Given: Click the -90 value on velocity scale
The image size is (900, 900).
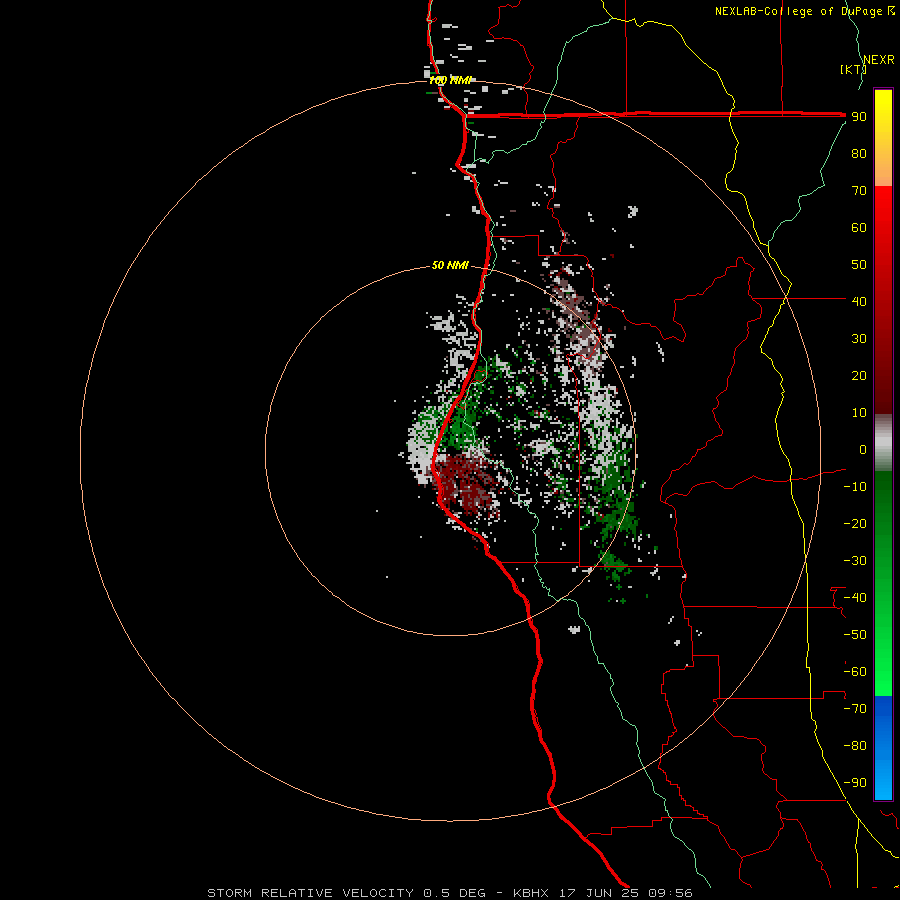Looking at the screenshot, I should tap(855, 783).
